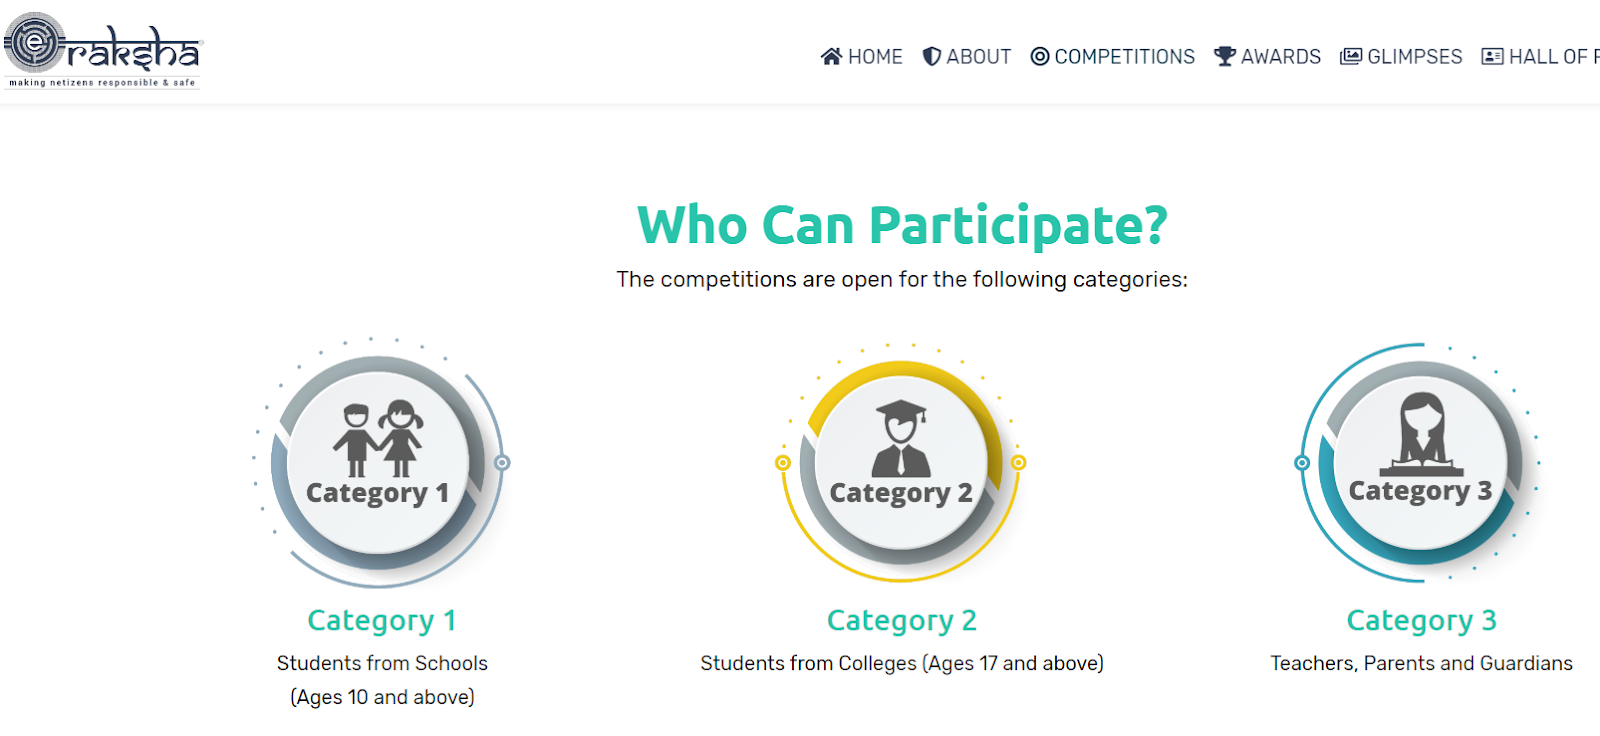Select the Category 3 heading

click(1421, 621)
